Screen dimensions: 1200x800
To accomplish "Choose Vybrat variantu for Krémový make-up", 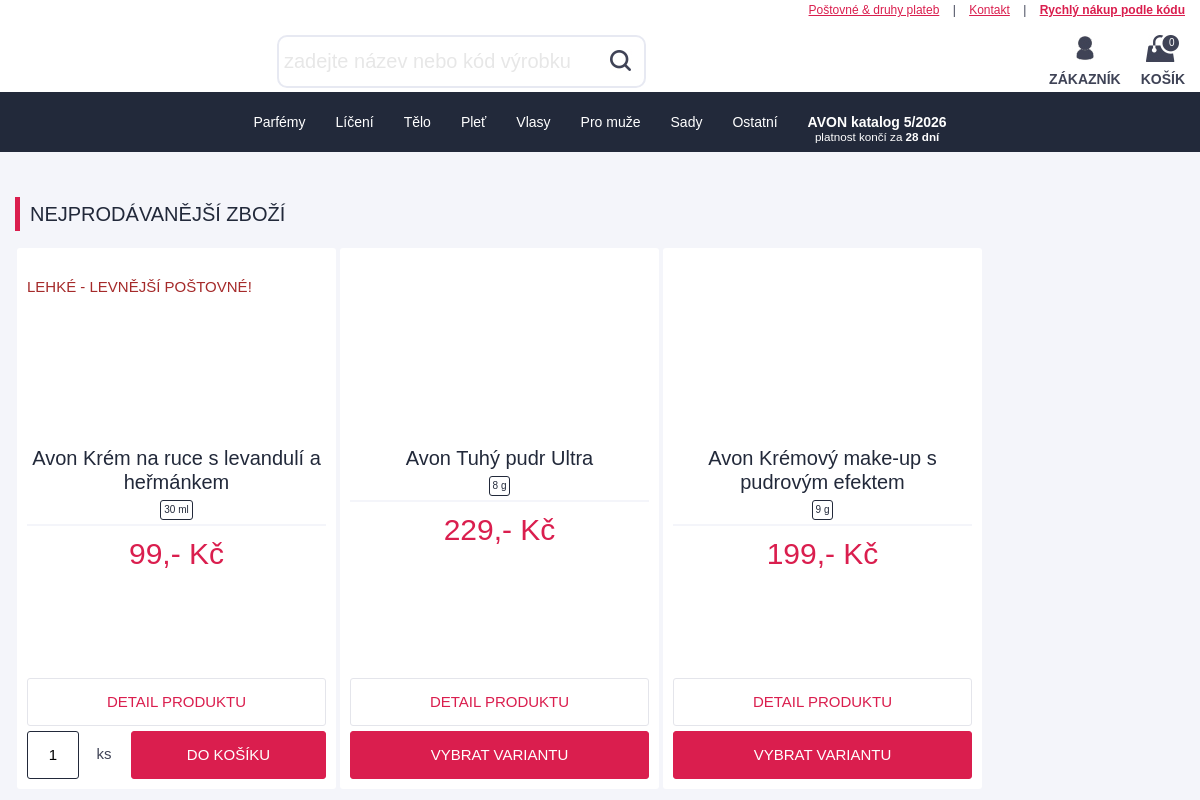I will coord(822,755).
